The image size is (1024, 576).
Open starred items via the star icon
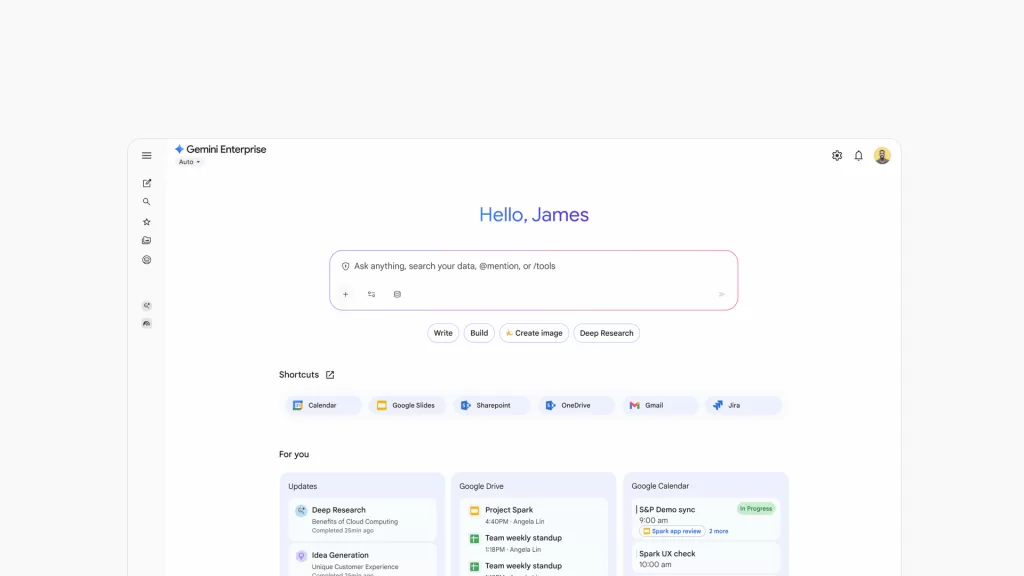tap(147, 222)
